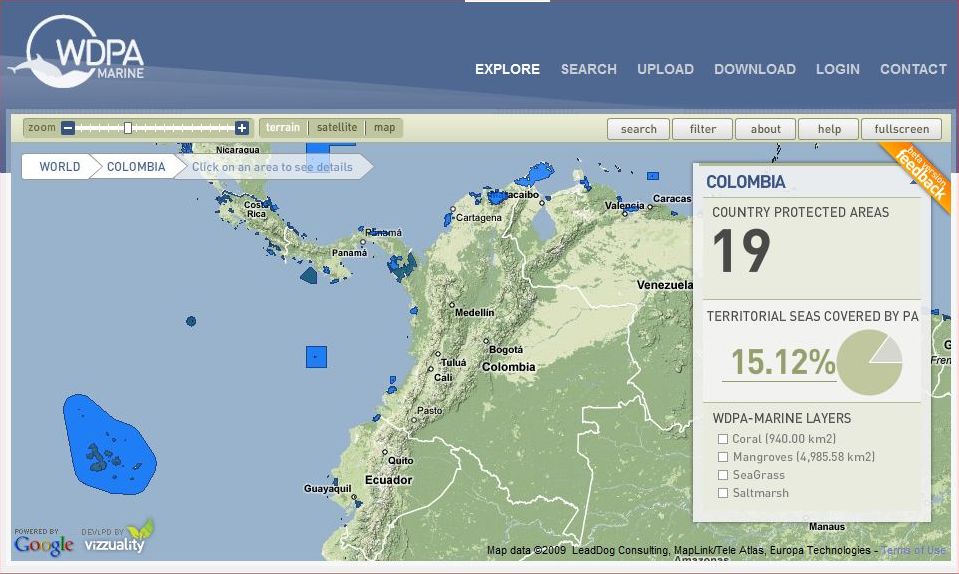Click the Pasto city marker
This screenshot has height=574, width=959.
point(414,420)
